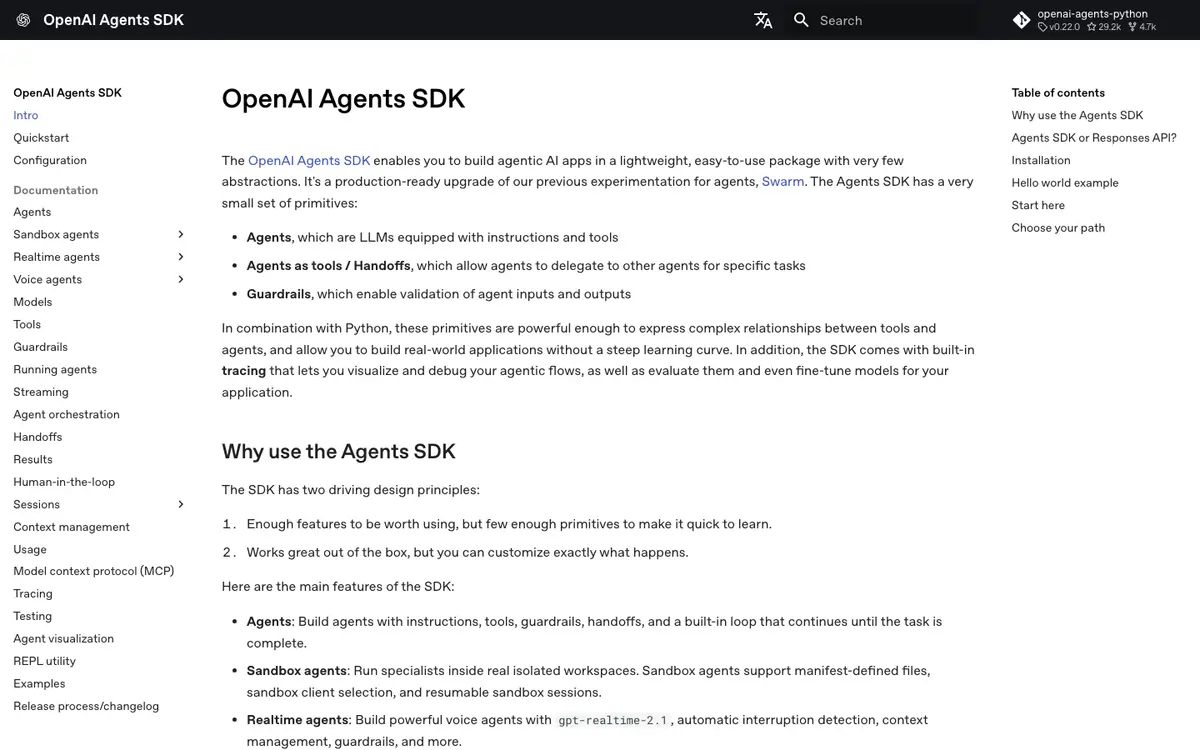Open Realtime agents in the sidebar
The width and height of the screenshot is (1200, 750).
(x=56, y=257)
